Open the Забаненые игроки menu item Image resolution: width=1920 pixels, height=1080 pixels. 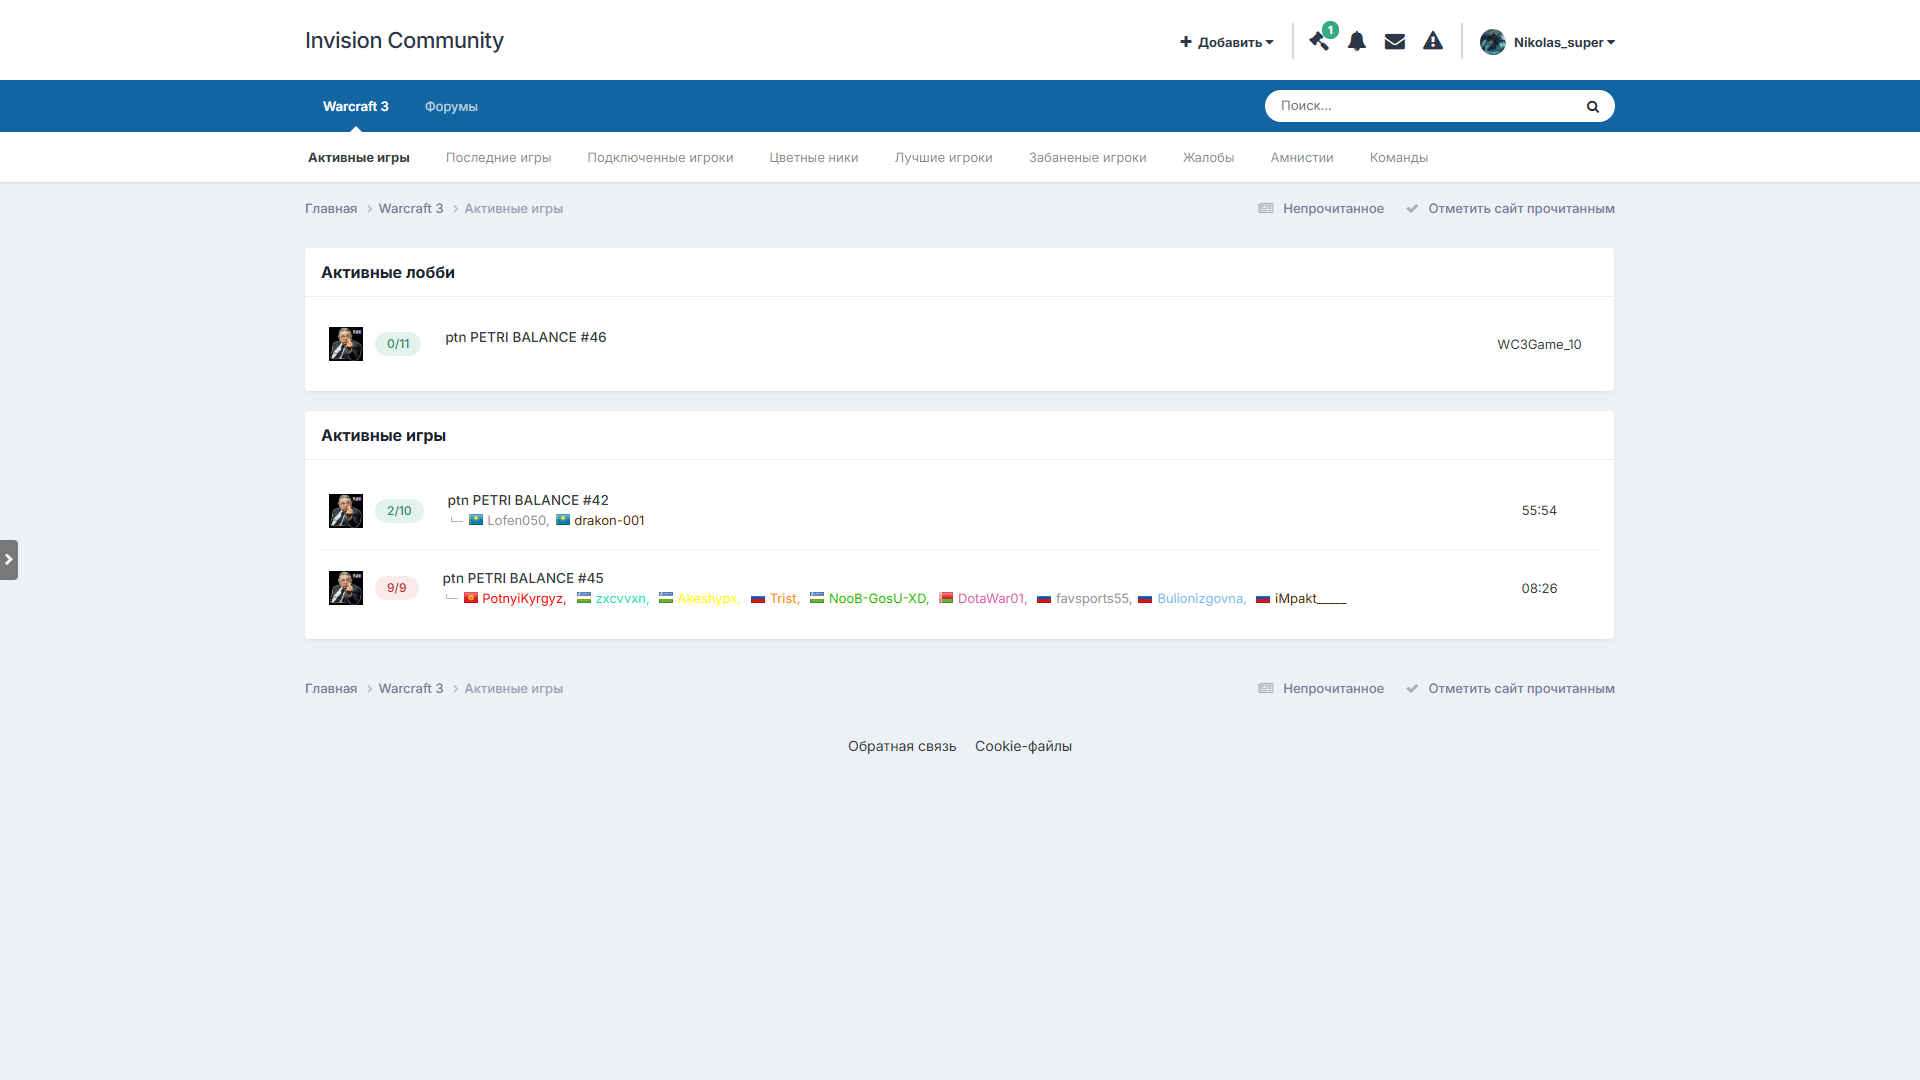[x=1087, y=158]
